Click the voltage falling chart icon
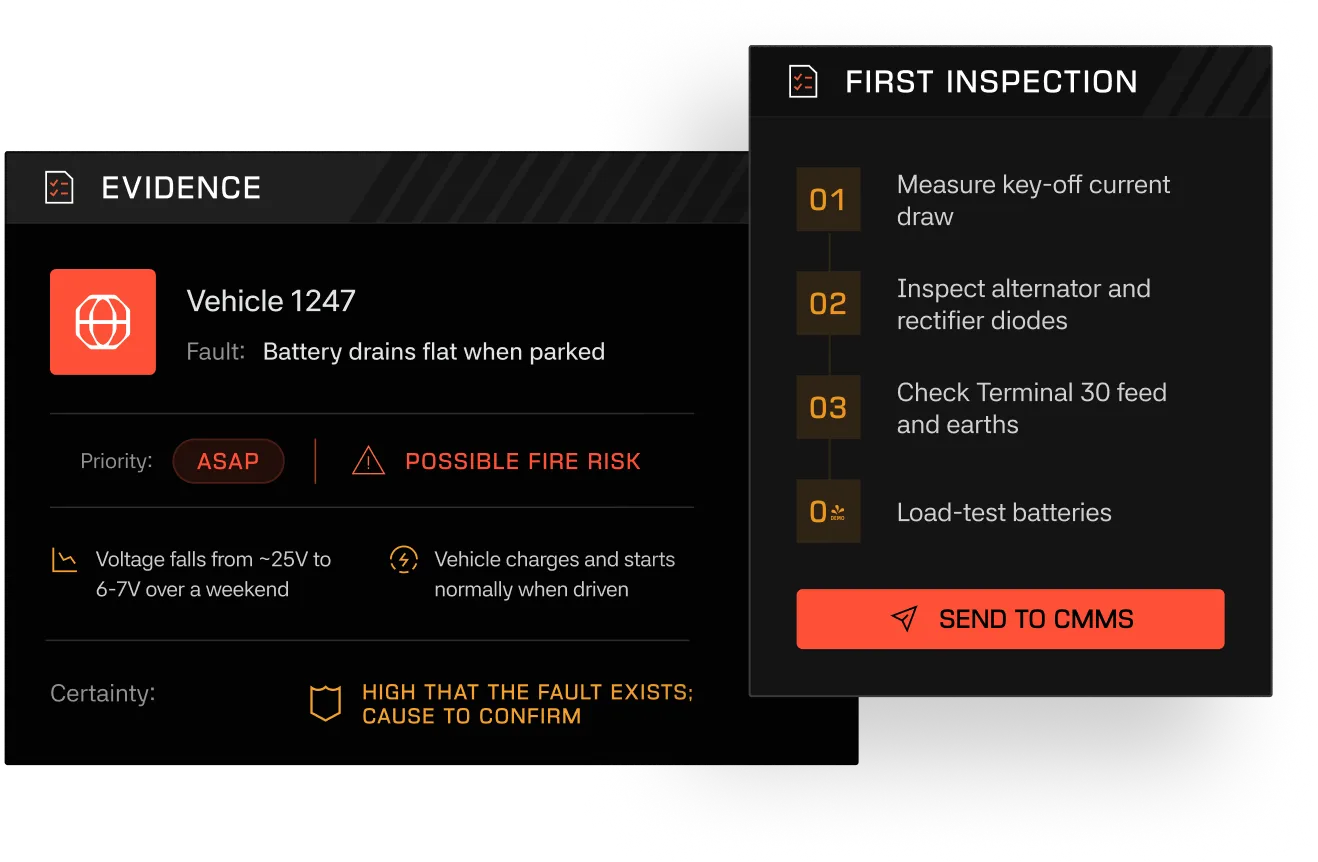This screenshot has width=1318, height=862. [x=64, y=560]
